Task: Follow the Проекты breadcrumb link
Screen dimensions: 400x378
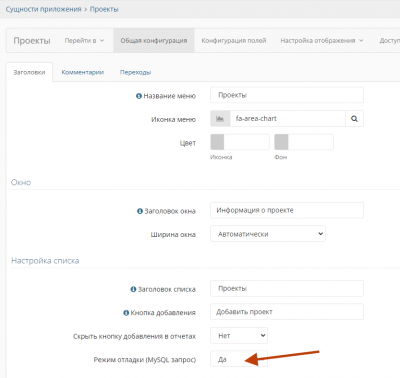Action: coord(104,9)
